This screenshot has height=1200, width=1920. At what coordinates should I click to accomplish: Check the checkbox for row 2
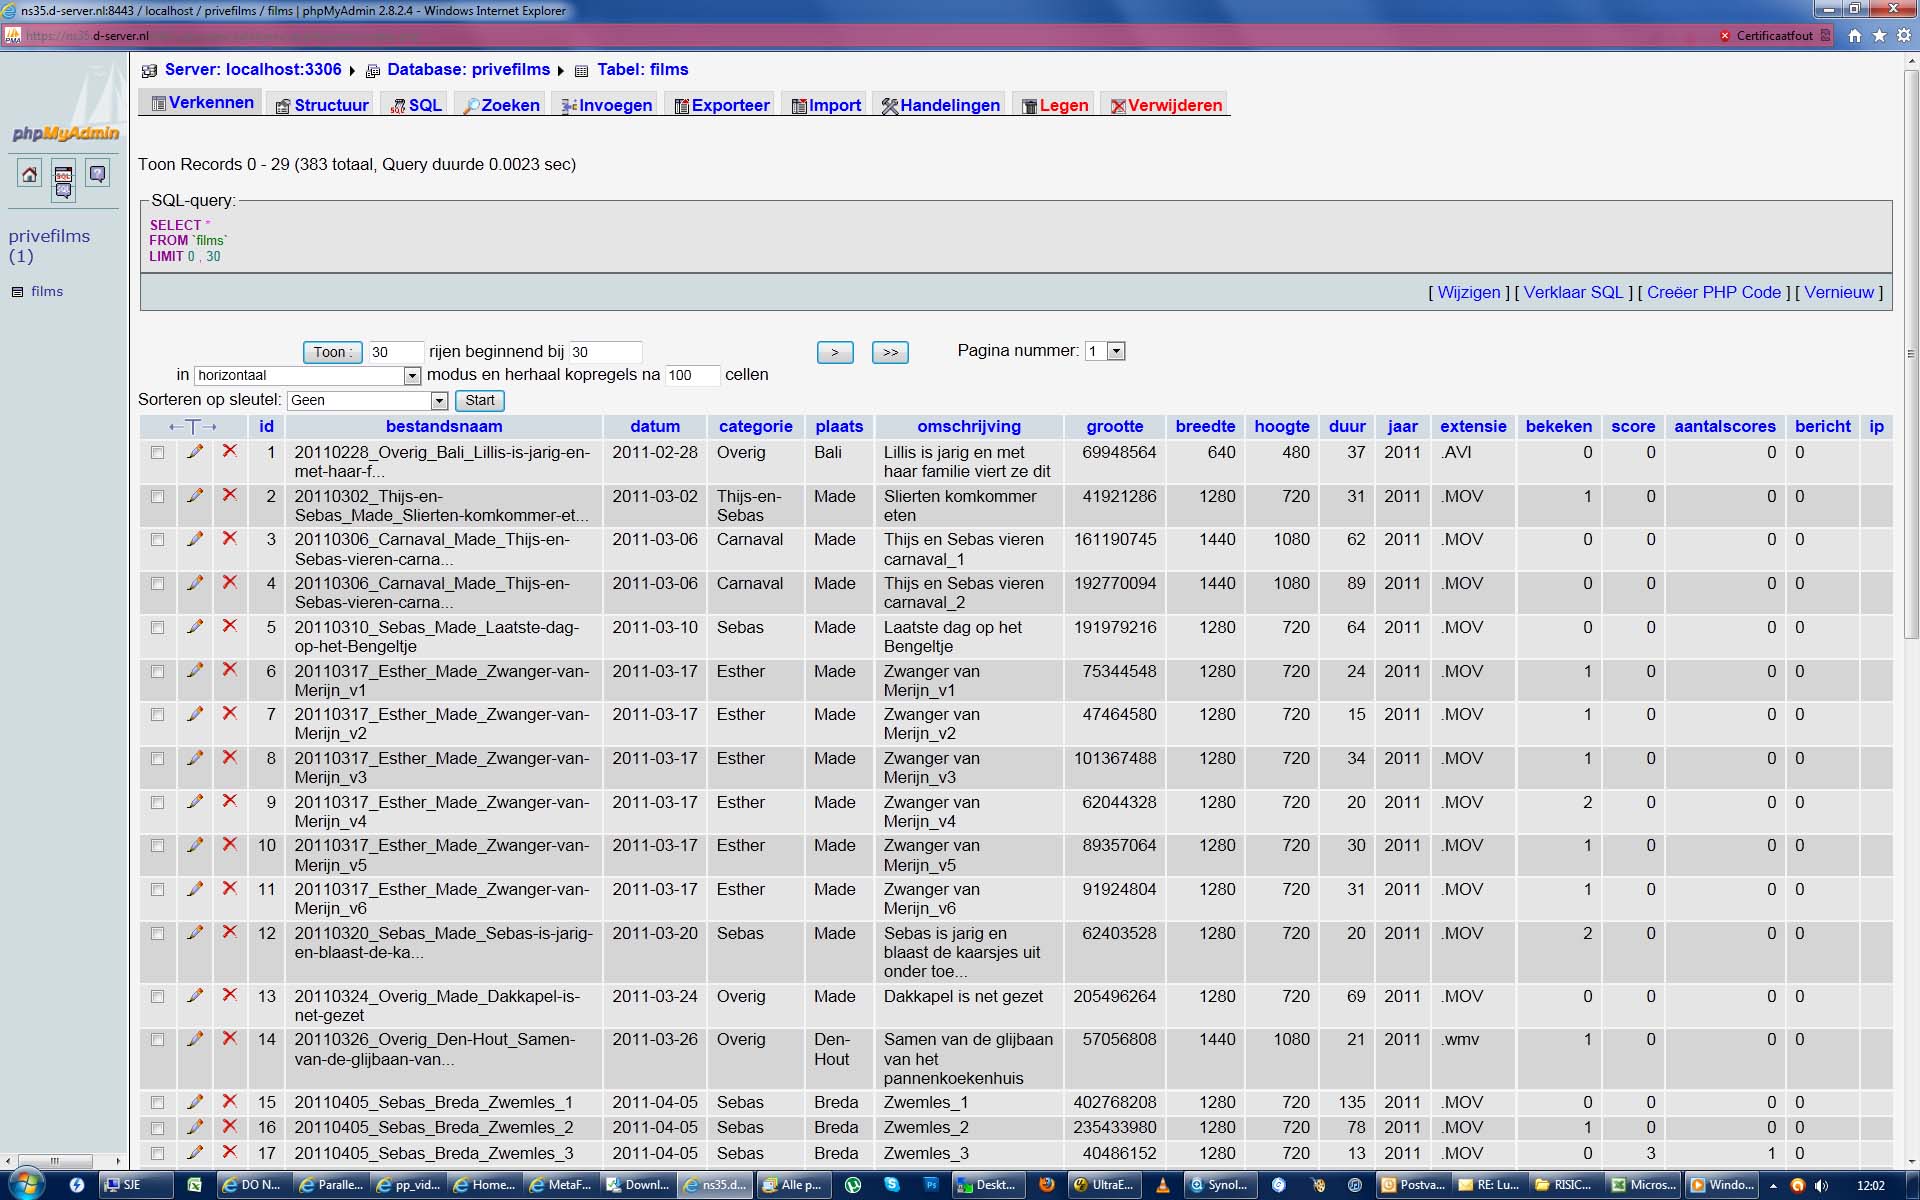[157, 496]
